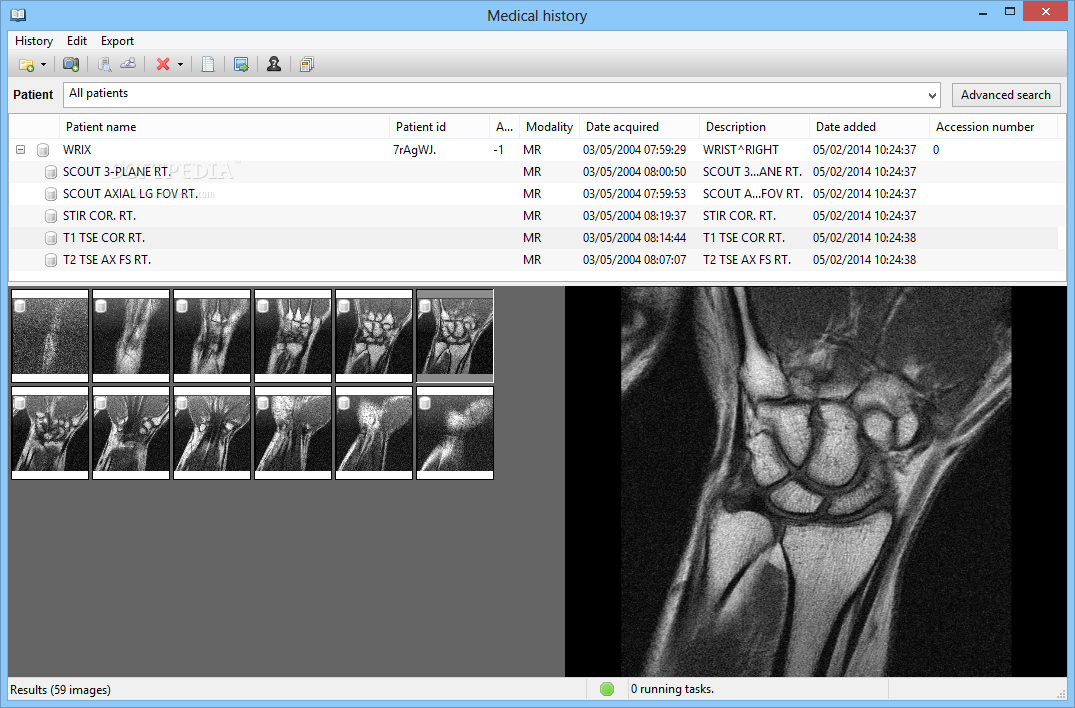Select the T1 TSE COR RT. series
Screen dimensions: 1075x708
[x=533, y=238]
